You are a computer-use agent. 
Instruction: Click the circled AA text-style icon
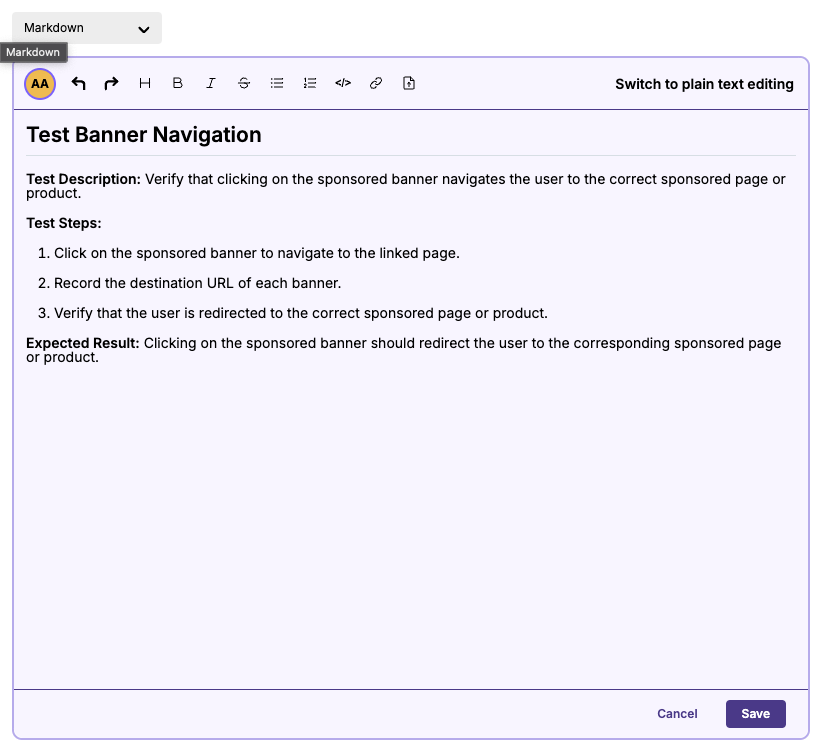pos(40,84)
